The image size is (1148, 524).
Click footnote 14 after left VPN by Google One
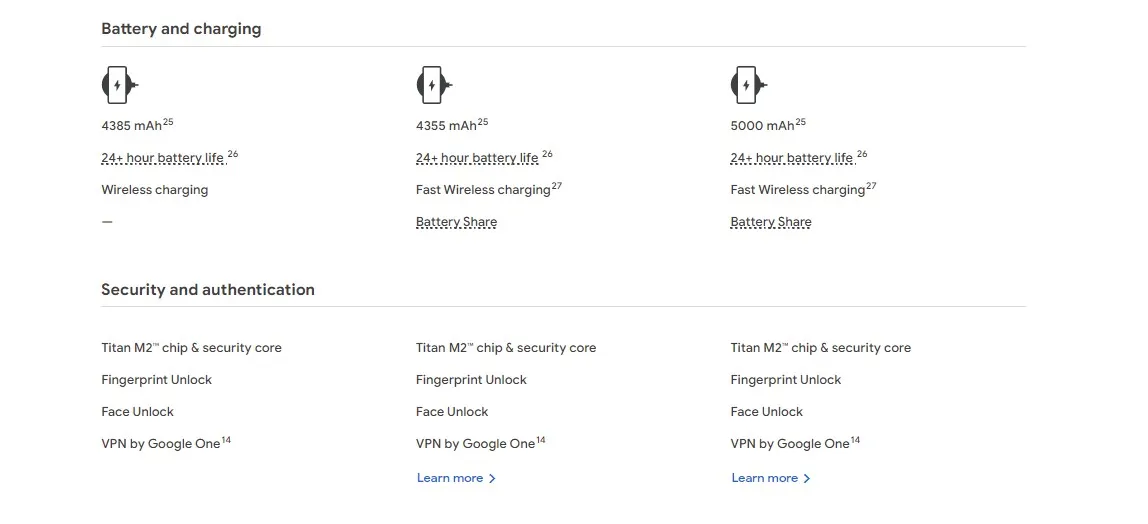(x=226, y=440)
